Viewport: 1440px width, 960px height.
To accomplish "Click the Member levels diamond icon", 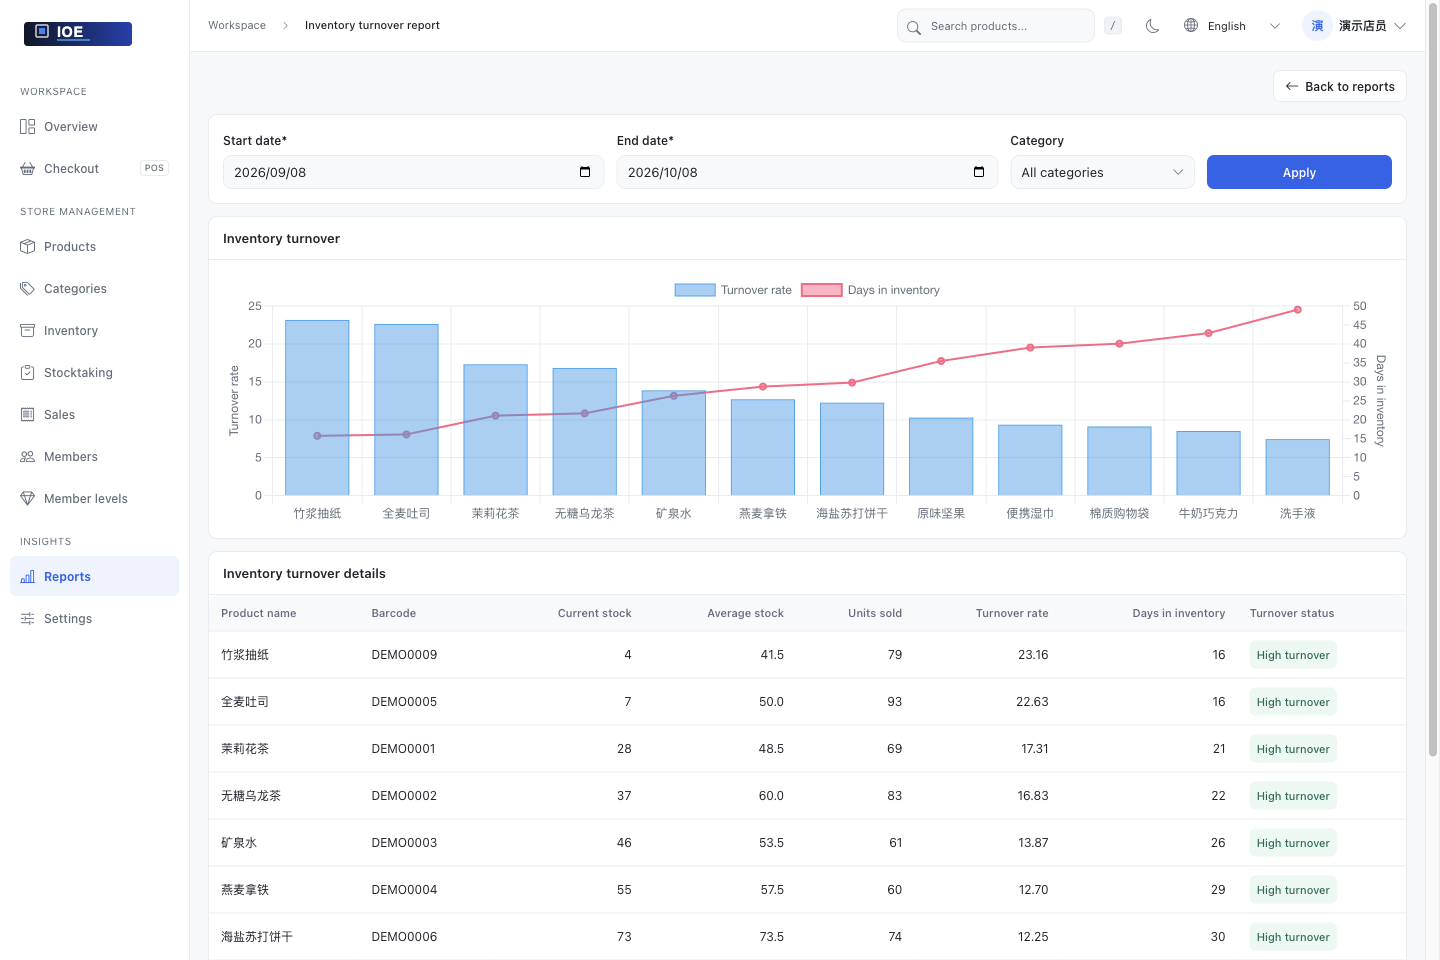I will [28, 499].
